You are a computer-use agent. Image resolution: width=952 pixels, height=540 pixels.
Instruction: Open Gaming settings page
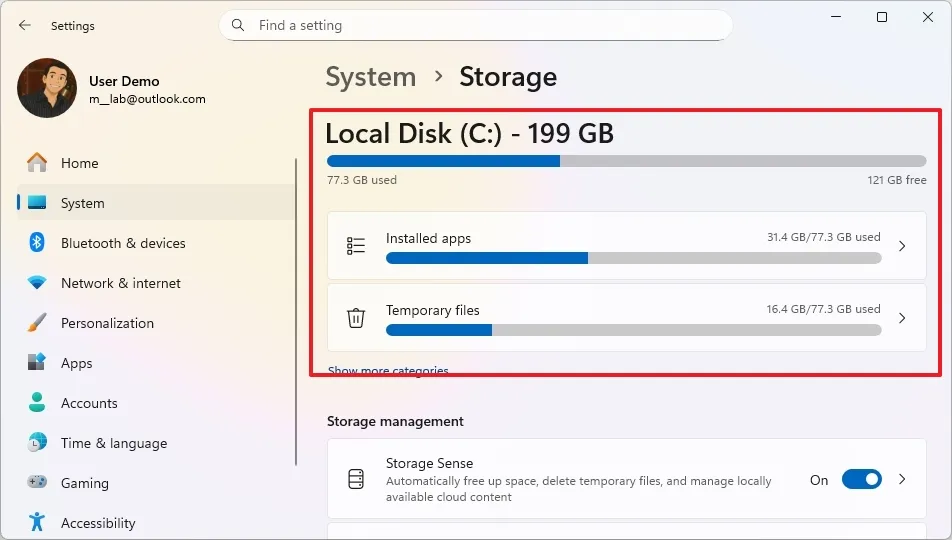[156, 483]
